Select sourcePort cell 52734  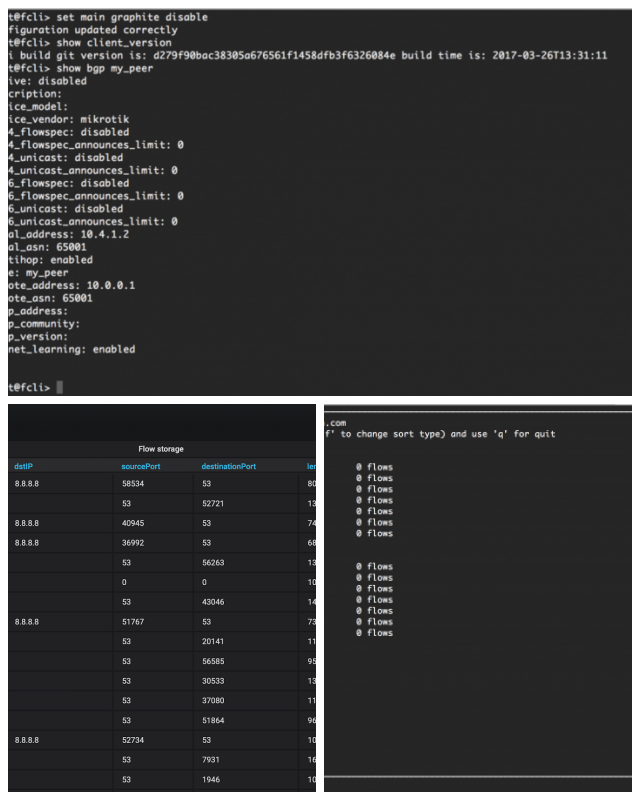(x=135, y=739)
